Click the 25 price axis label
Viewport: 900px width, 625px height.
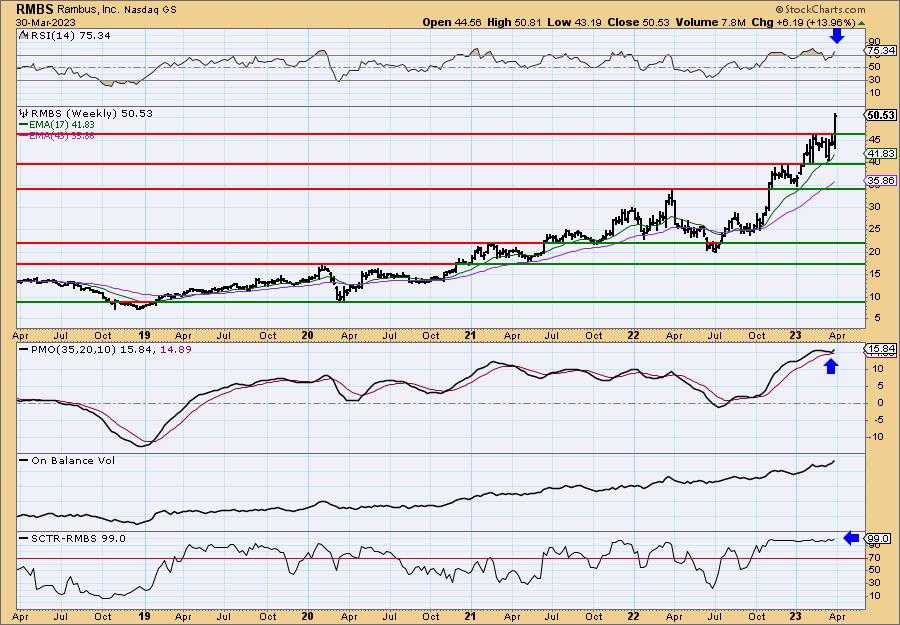(x=875, y=230)
